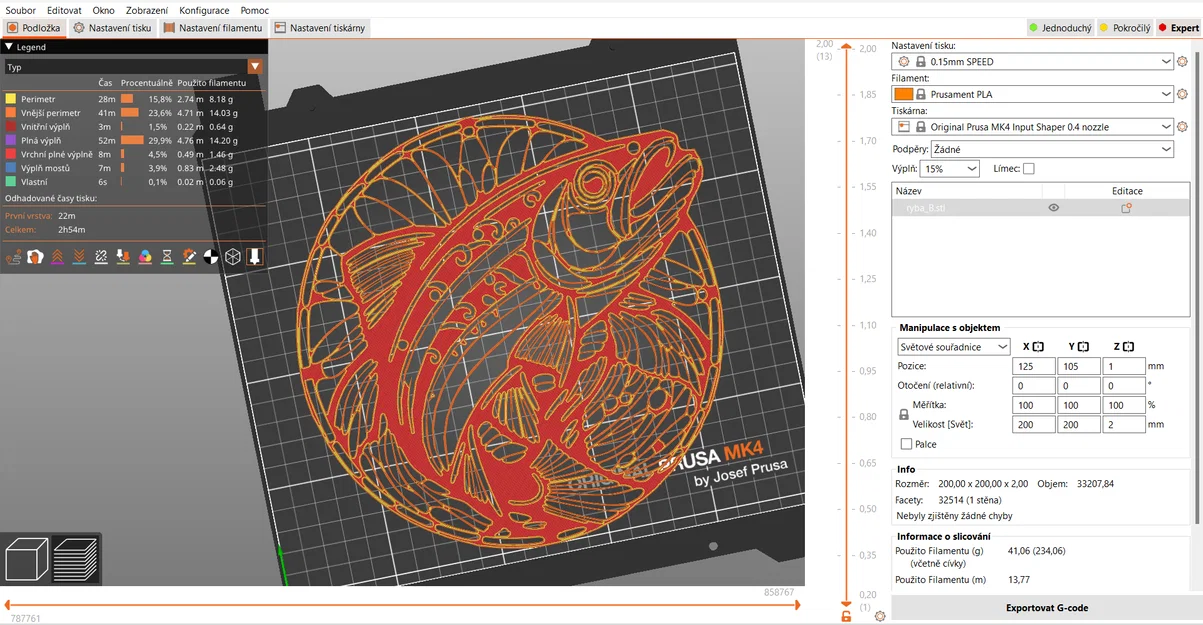Switch to the Nastavení filamentu tab

point(213,28)
